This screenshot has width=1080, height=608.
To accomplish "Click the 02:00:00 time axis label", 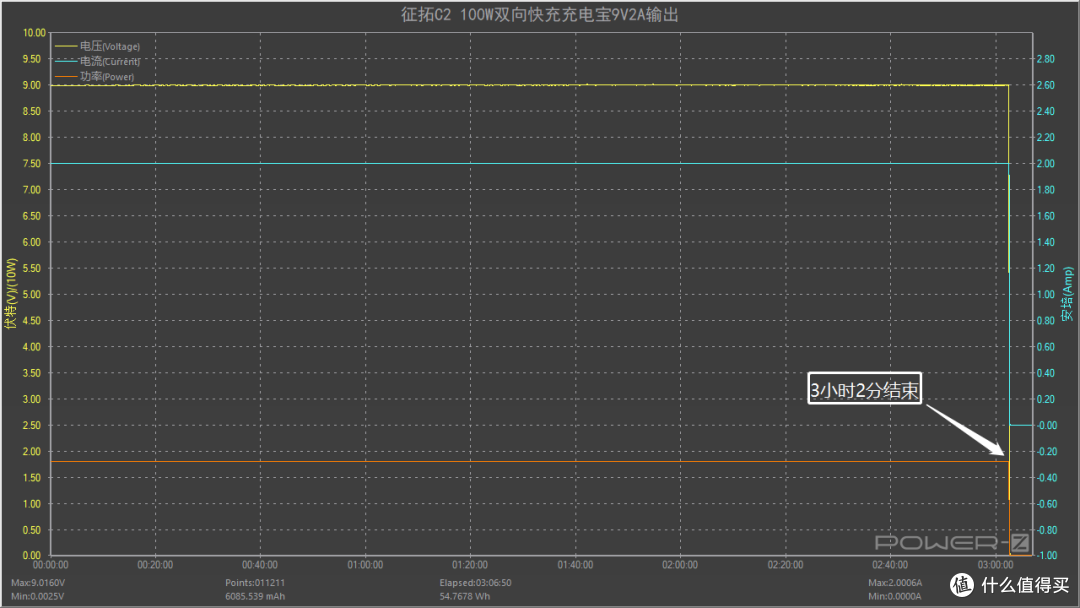I will click(x=680, y=565).
